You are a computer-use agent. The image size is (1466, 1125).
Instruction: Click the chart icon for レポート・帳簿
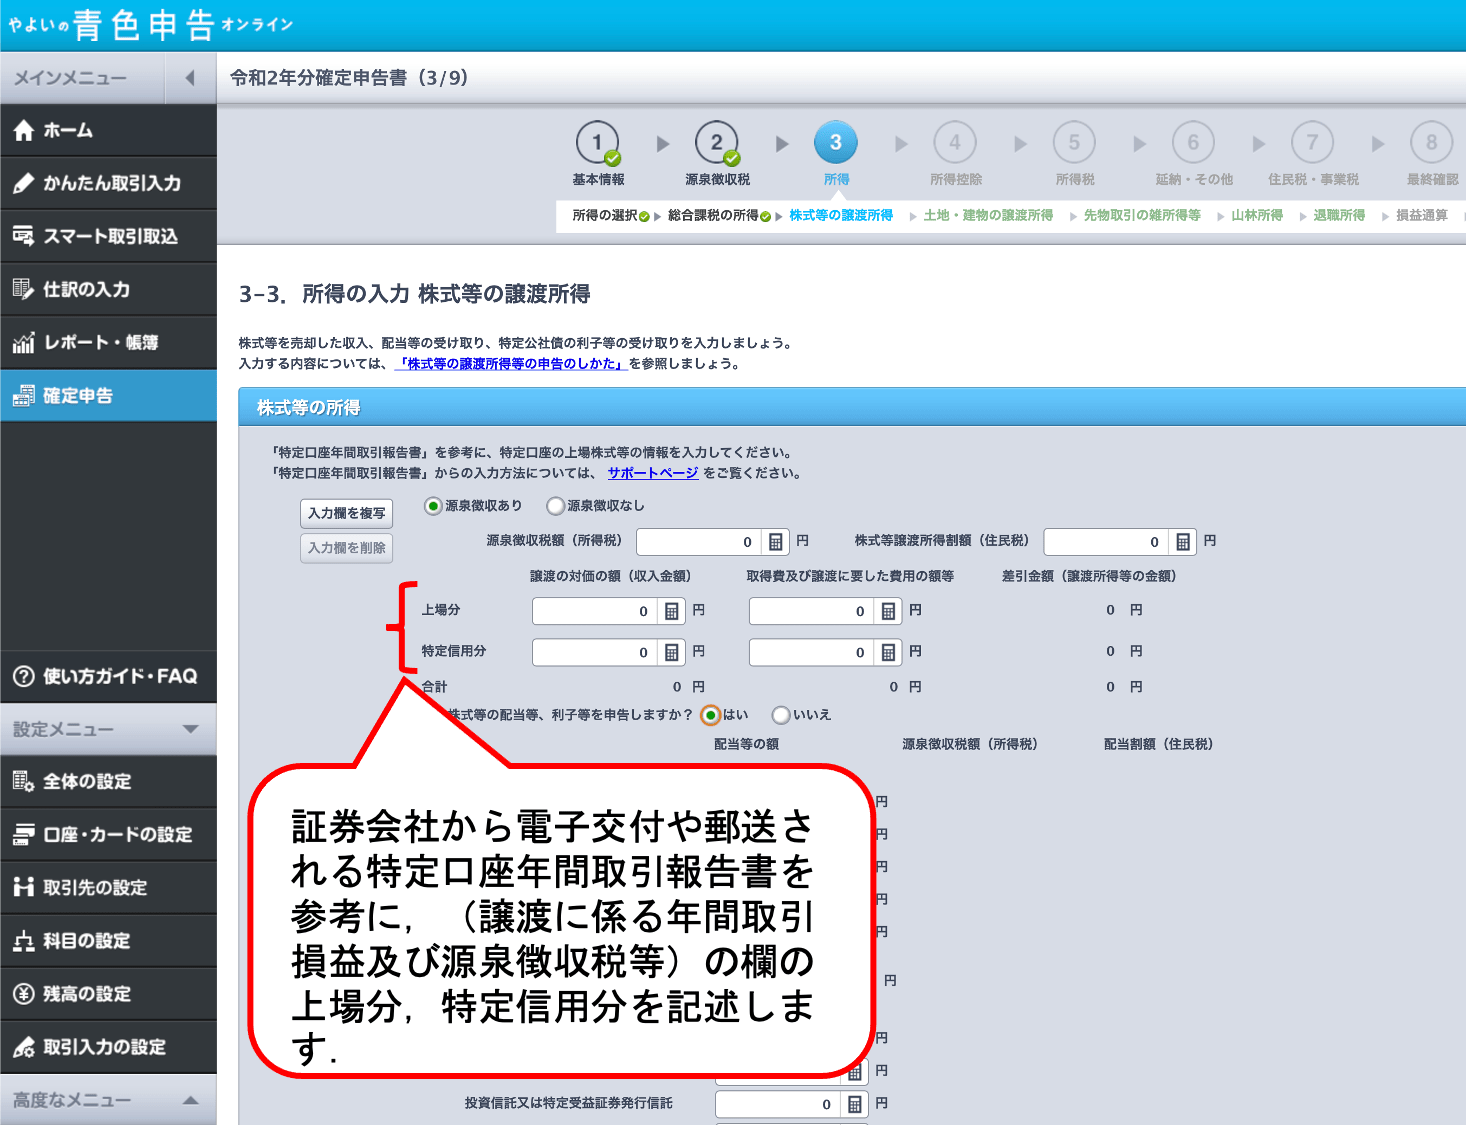(x=23, y=342)
